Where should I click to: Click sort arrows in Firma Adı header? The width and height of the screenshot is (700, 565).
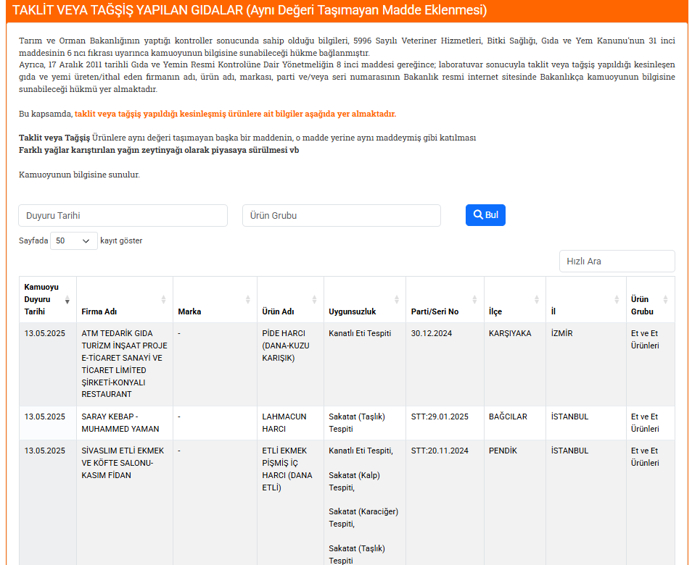click(x=163, y=299)
